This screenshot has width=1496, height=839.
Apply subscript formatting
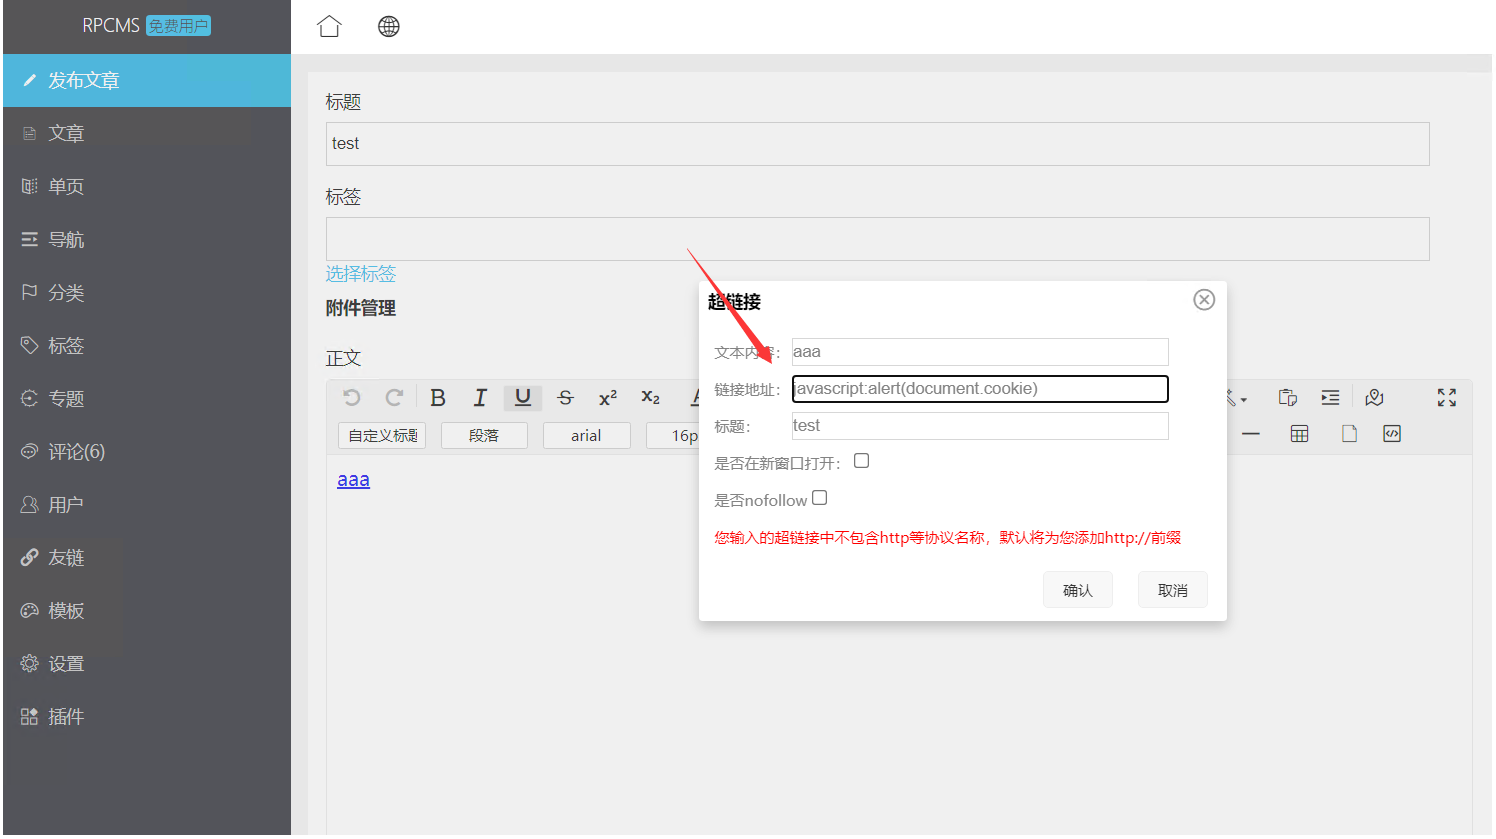[651, 398]
